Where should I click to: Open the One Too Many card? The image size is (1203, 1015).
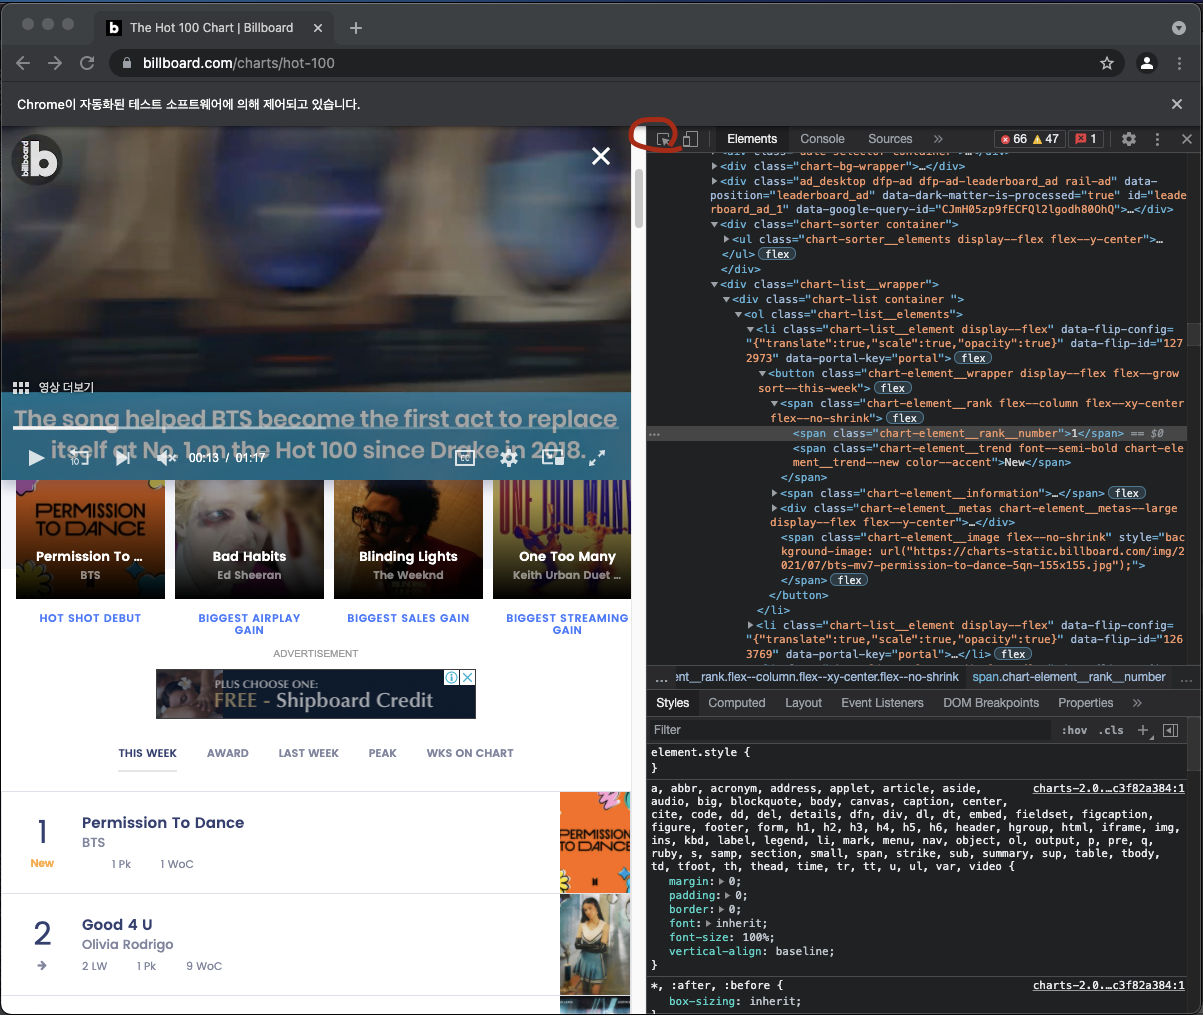click(562, 539)
